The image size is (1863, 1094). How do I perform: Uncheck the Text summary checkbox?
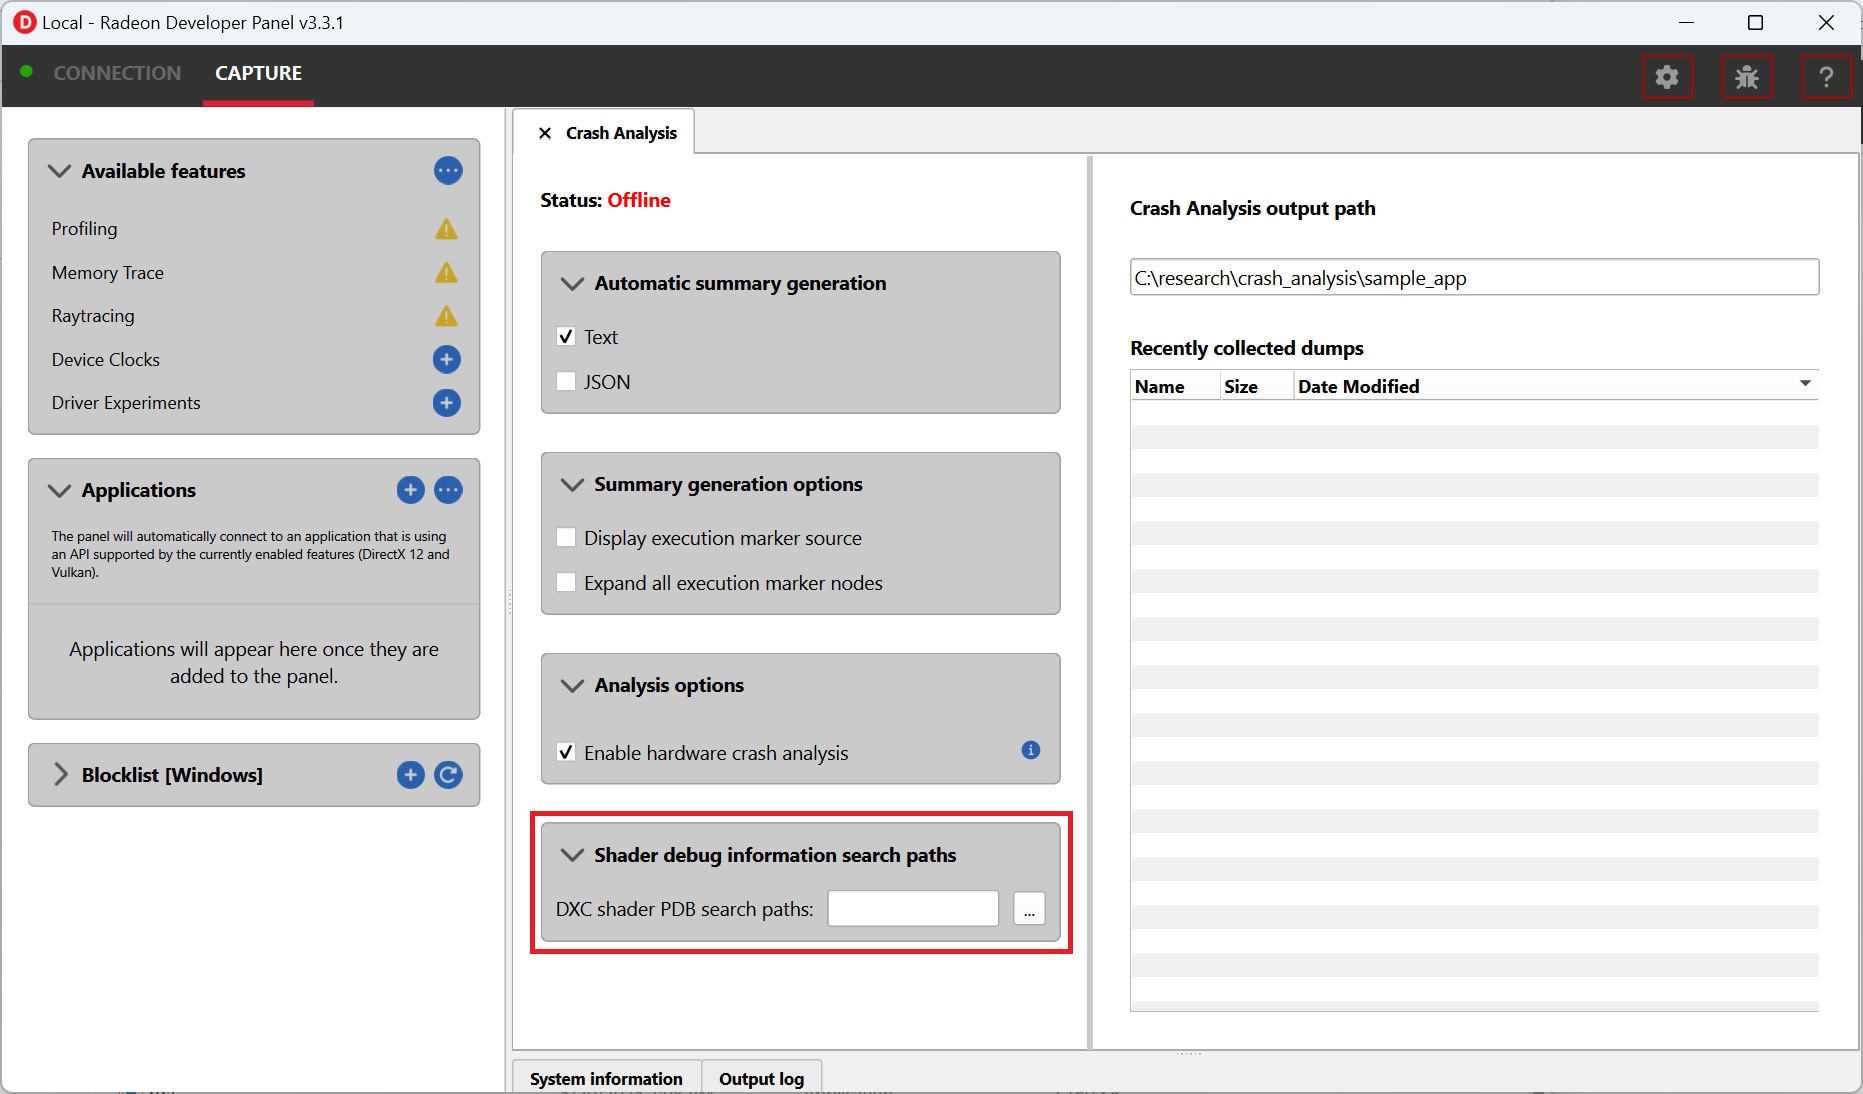pyautogui.click(x=566, y=337)
